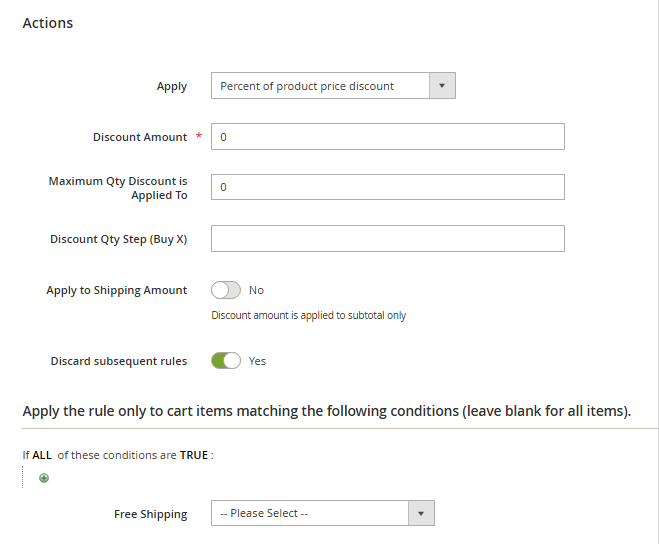Click the 'Apply to Shipping Amount' label
The height and width of the screenshot is (544, 659).
point(117,290)
